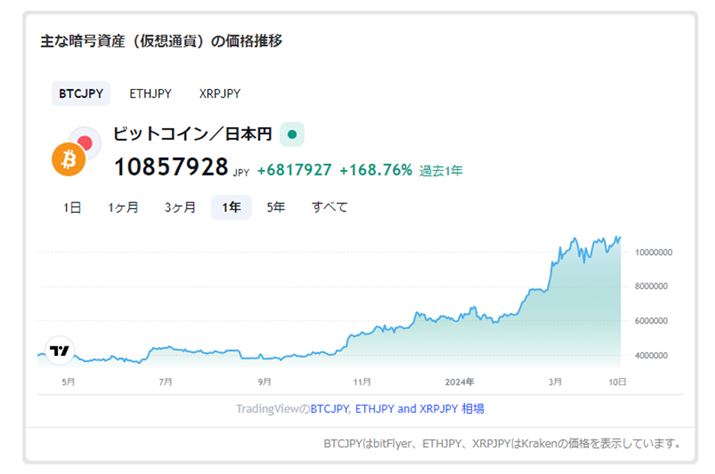Screen dimensions: 715x474
Task: Switch to the BTCJPY tab
Action: tap(80, 94)
